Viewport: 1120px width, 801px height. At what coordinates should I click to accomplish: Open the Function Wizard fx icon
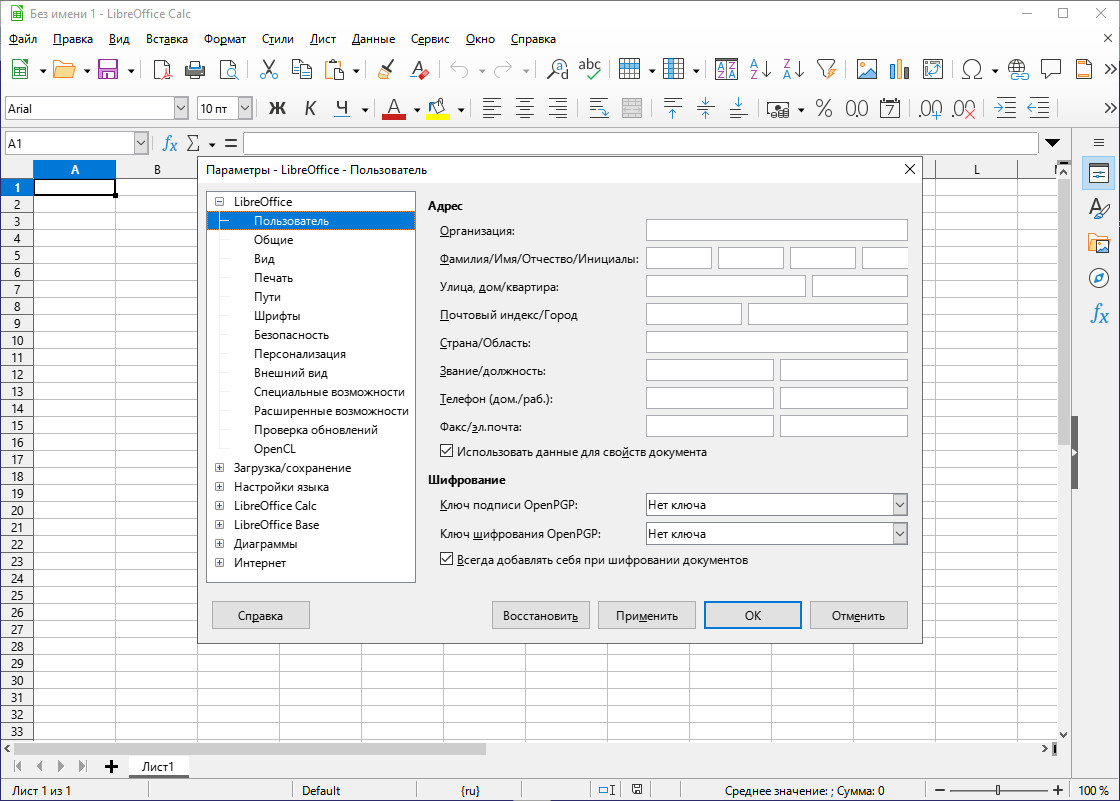(170, 143)
